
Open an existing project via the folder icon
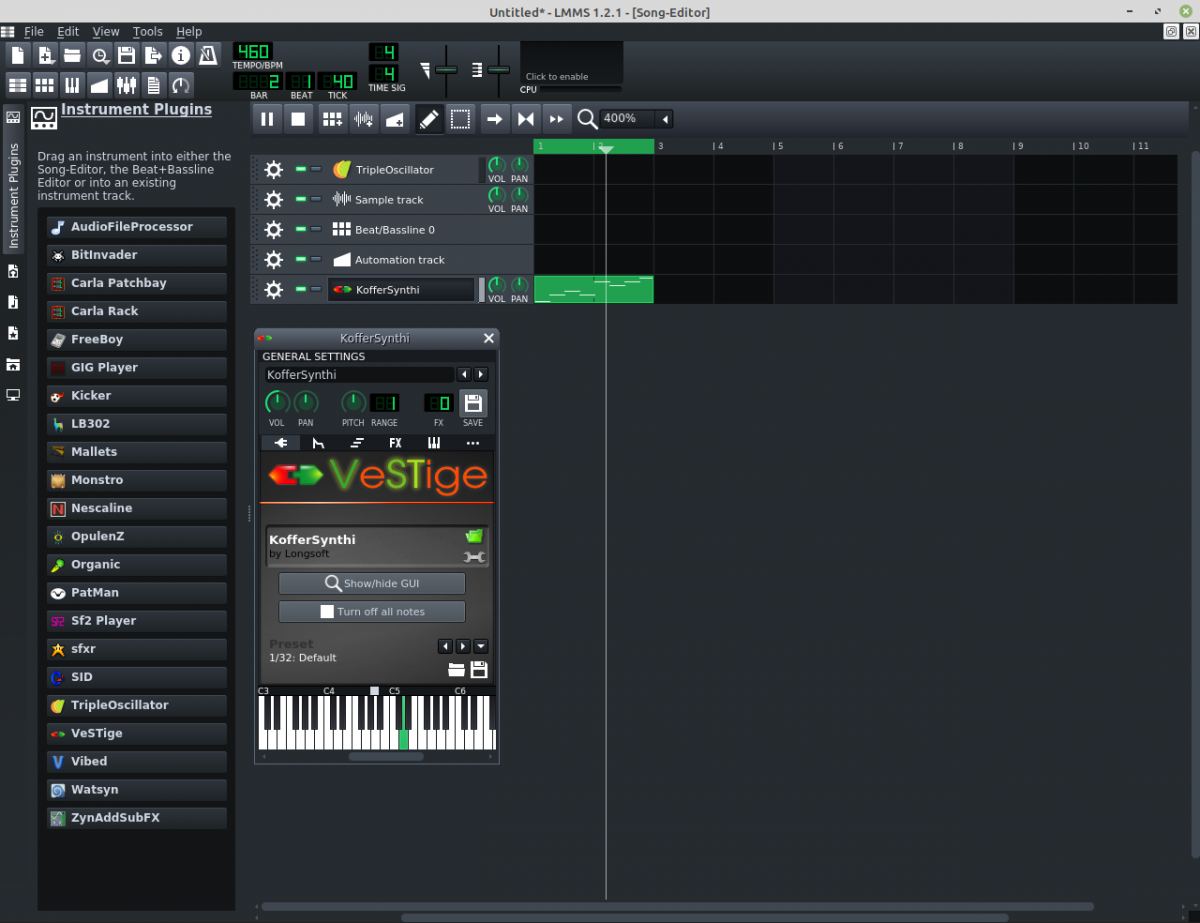(72, 55)
